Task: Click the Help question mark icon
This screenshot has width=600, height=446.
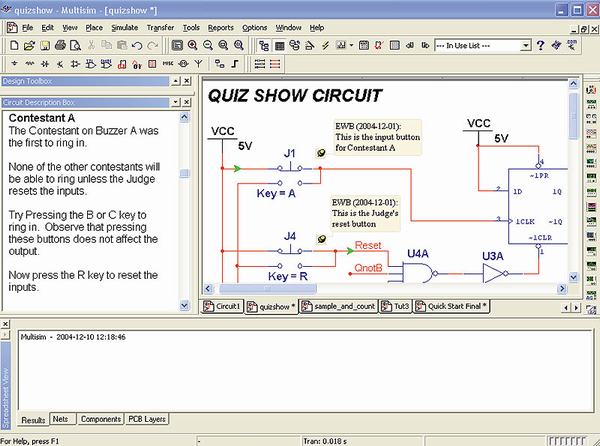Action: (x=541, y=45)
